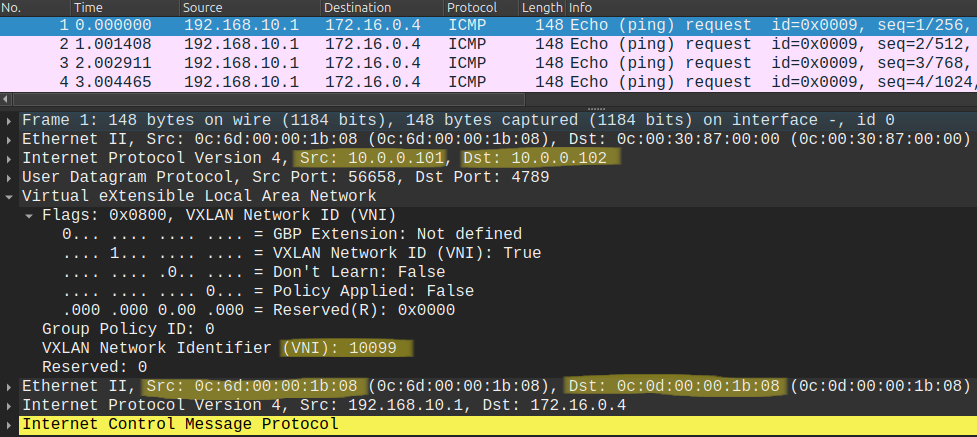Screen dimensions: 977x437
Task: Select the Don't Learn: False flag line
Action: [x=253, y=272]
